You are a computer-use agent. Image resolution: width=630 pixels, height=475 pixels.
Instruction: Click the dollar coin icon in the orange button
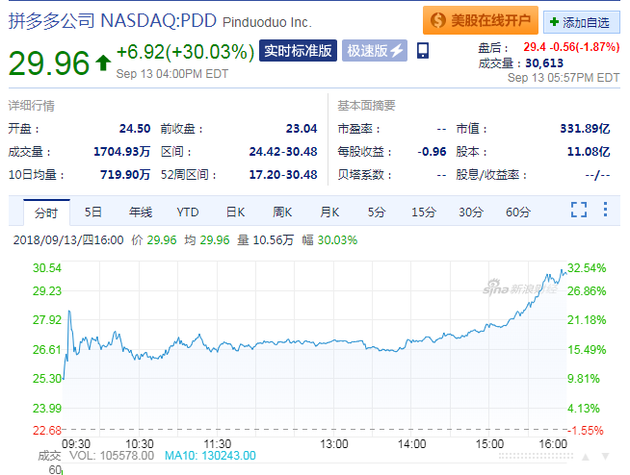[x=438, y=20]
